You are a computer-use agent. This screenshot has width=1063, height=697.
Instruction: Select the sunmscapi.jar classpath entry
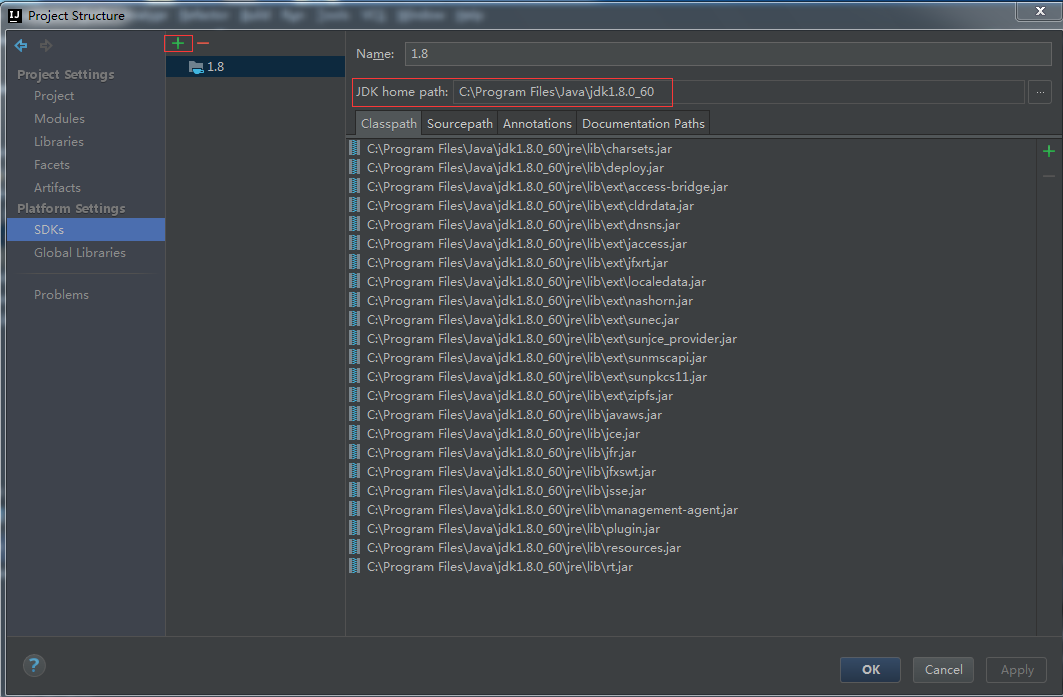click(537, 357)
